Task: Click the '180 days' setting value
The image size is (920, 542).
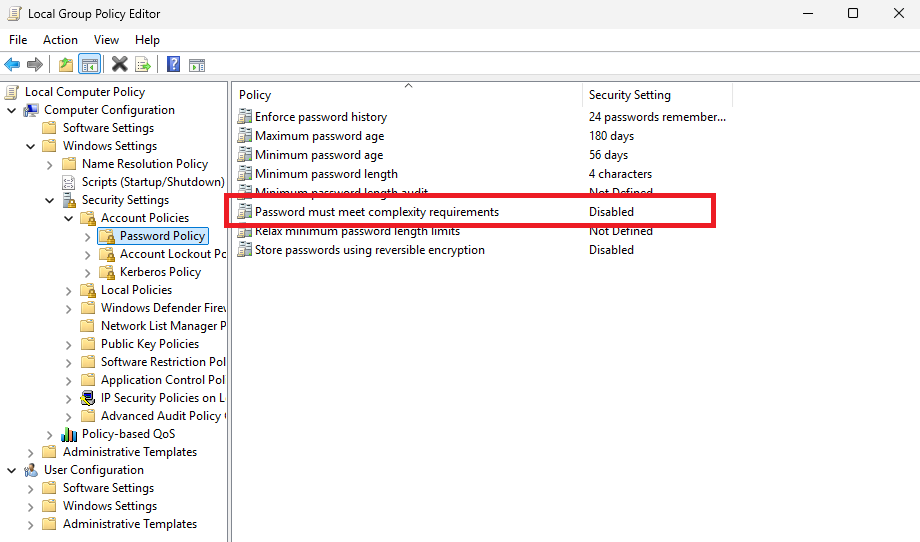Action: [x=611, y=136]
